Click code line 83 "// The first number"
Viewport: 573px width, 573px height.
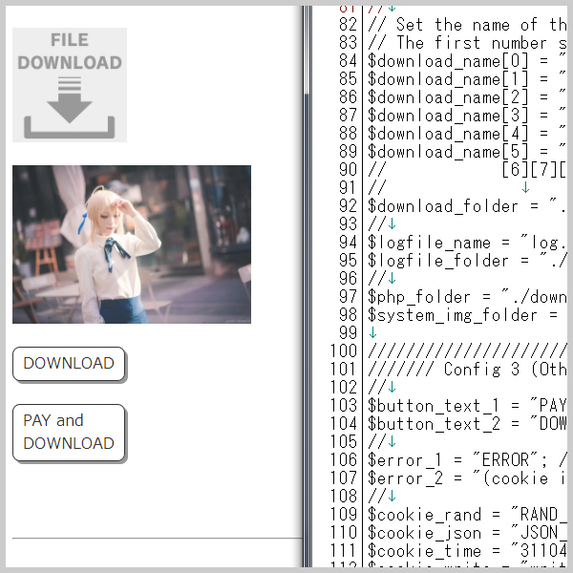(x=467, y=43)
